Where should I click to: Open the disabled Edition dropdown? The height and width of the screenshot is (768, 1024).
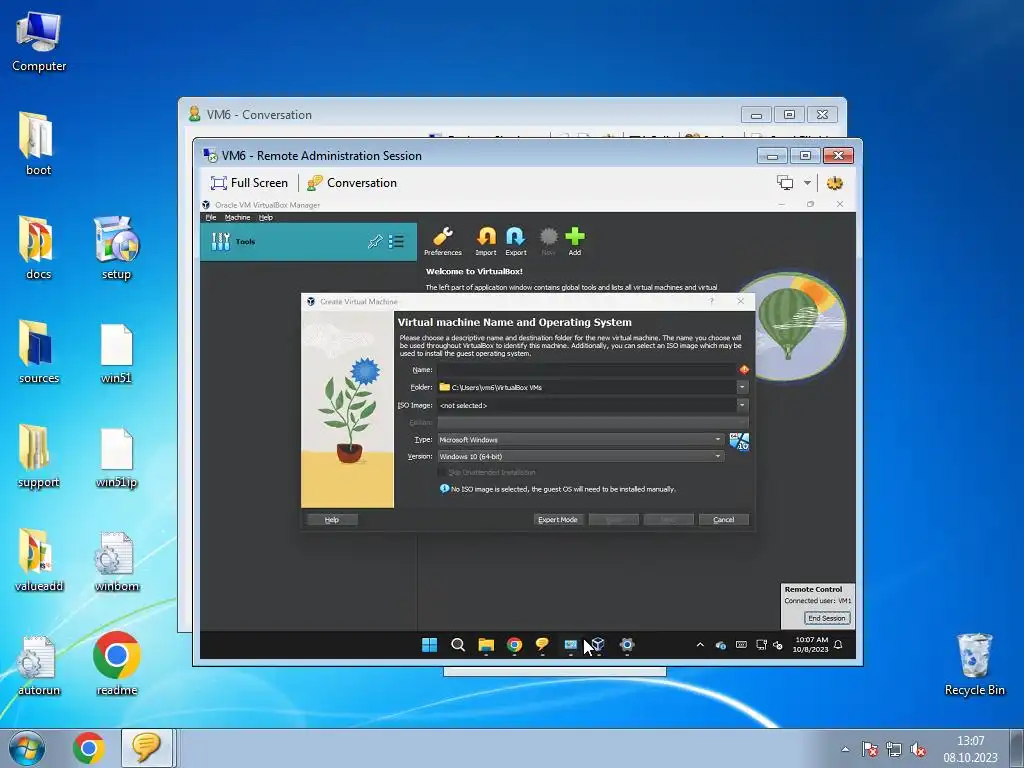coord(592,423)
